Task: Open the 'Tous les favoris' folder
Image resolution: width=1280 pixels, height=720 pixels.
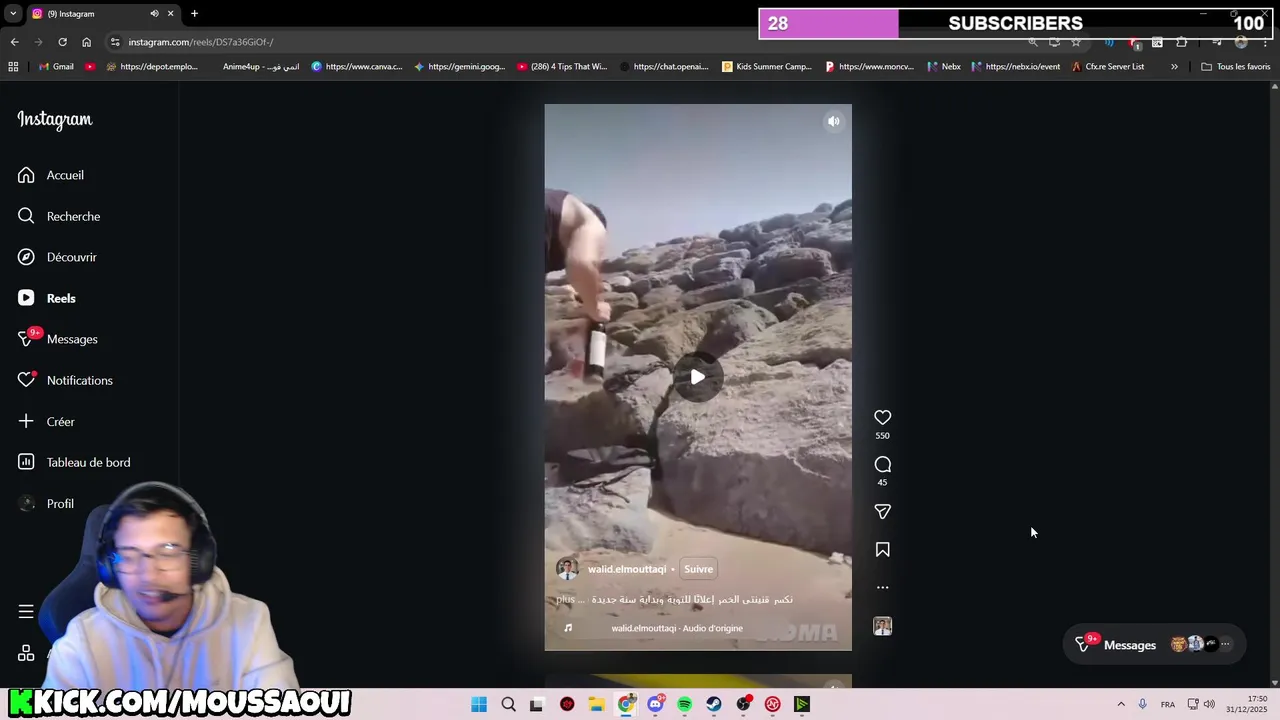Action: (1235, 66)
